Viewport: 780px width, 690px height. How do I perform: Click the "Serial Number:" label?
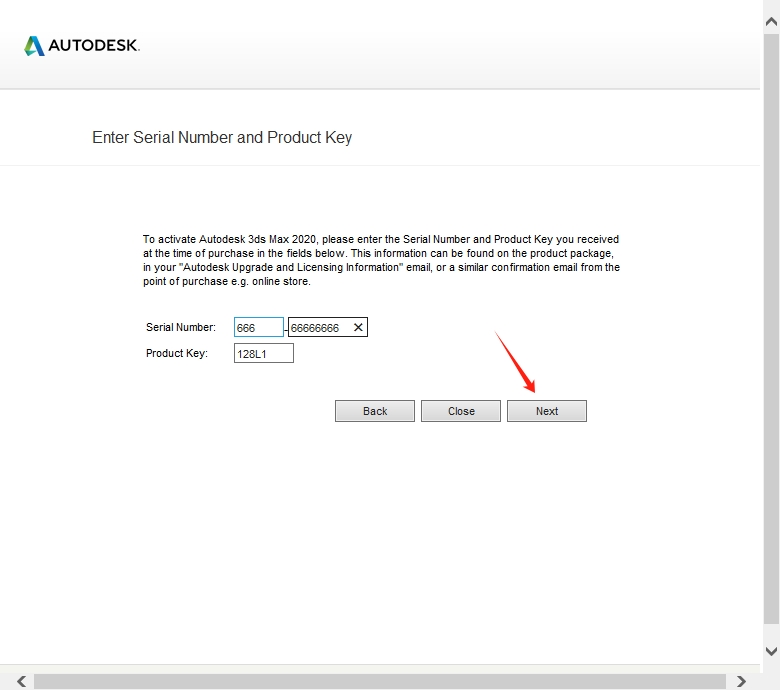tap(181, 327)
